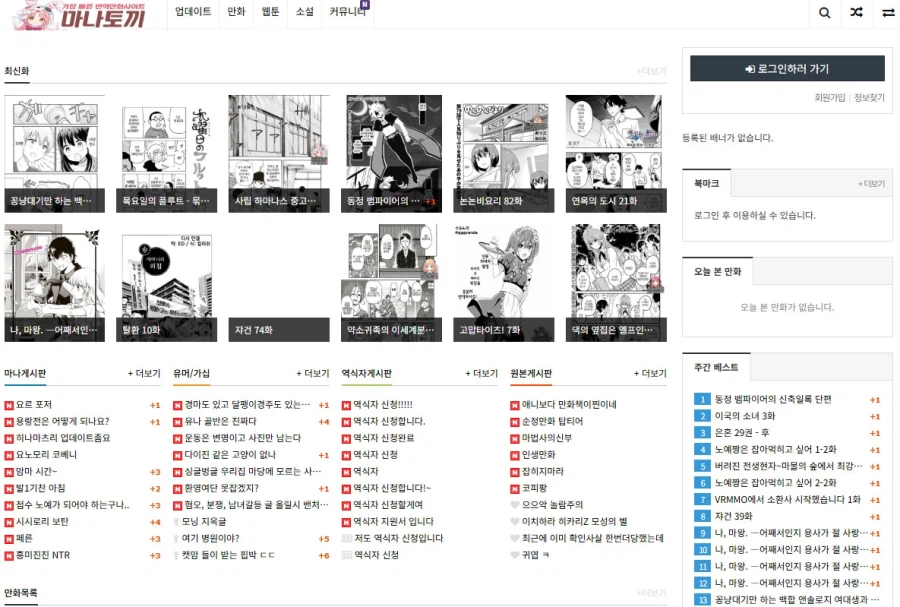900x607 pixels.
Task: Click rank 7 badge in 주간 베스트
Action: (702, 500)
